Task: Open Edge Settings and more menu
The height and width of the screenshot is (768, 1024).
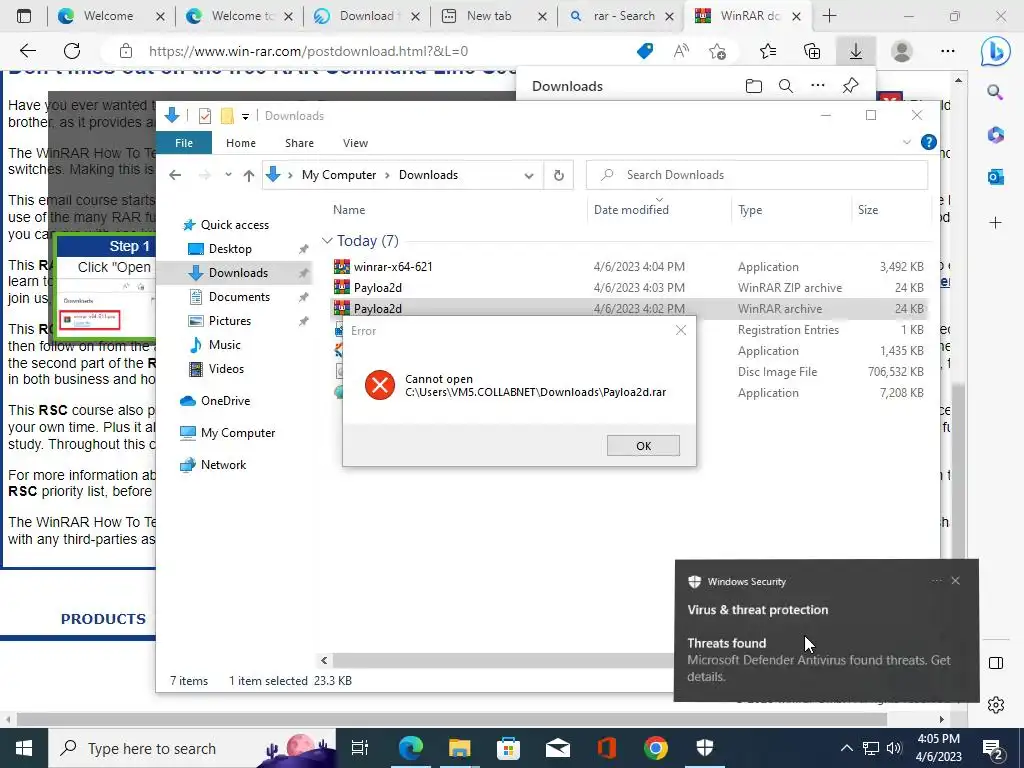Action: [x=948, y=51]
